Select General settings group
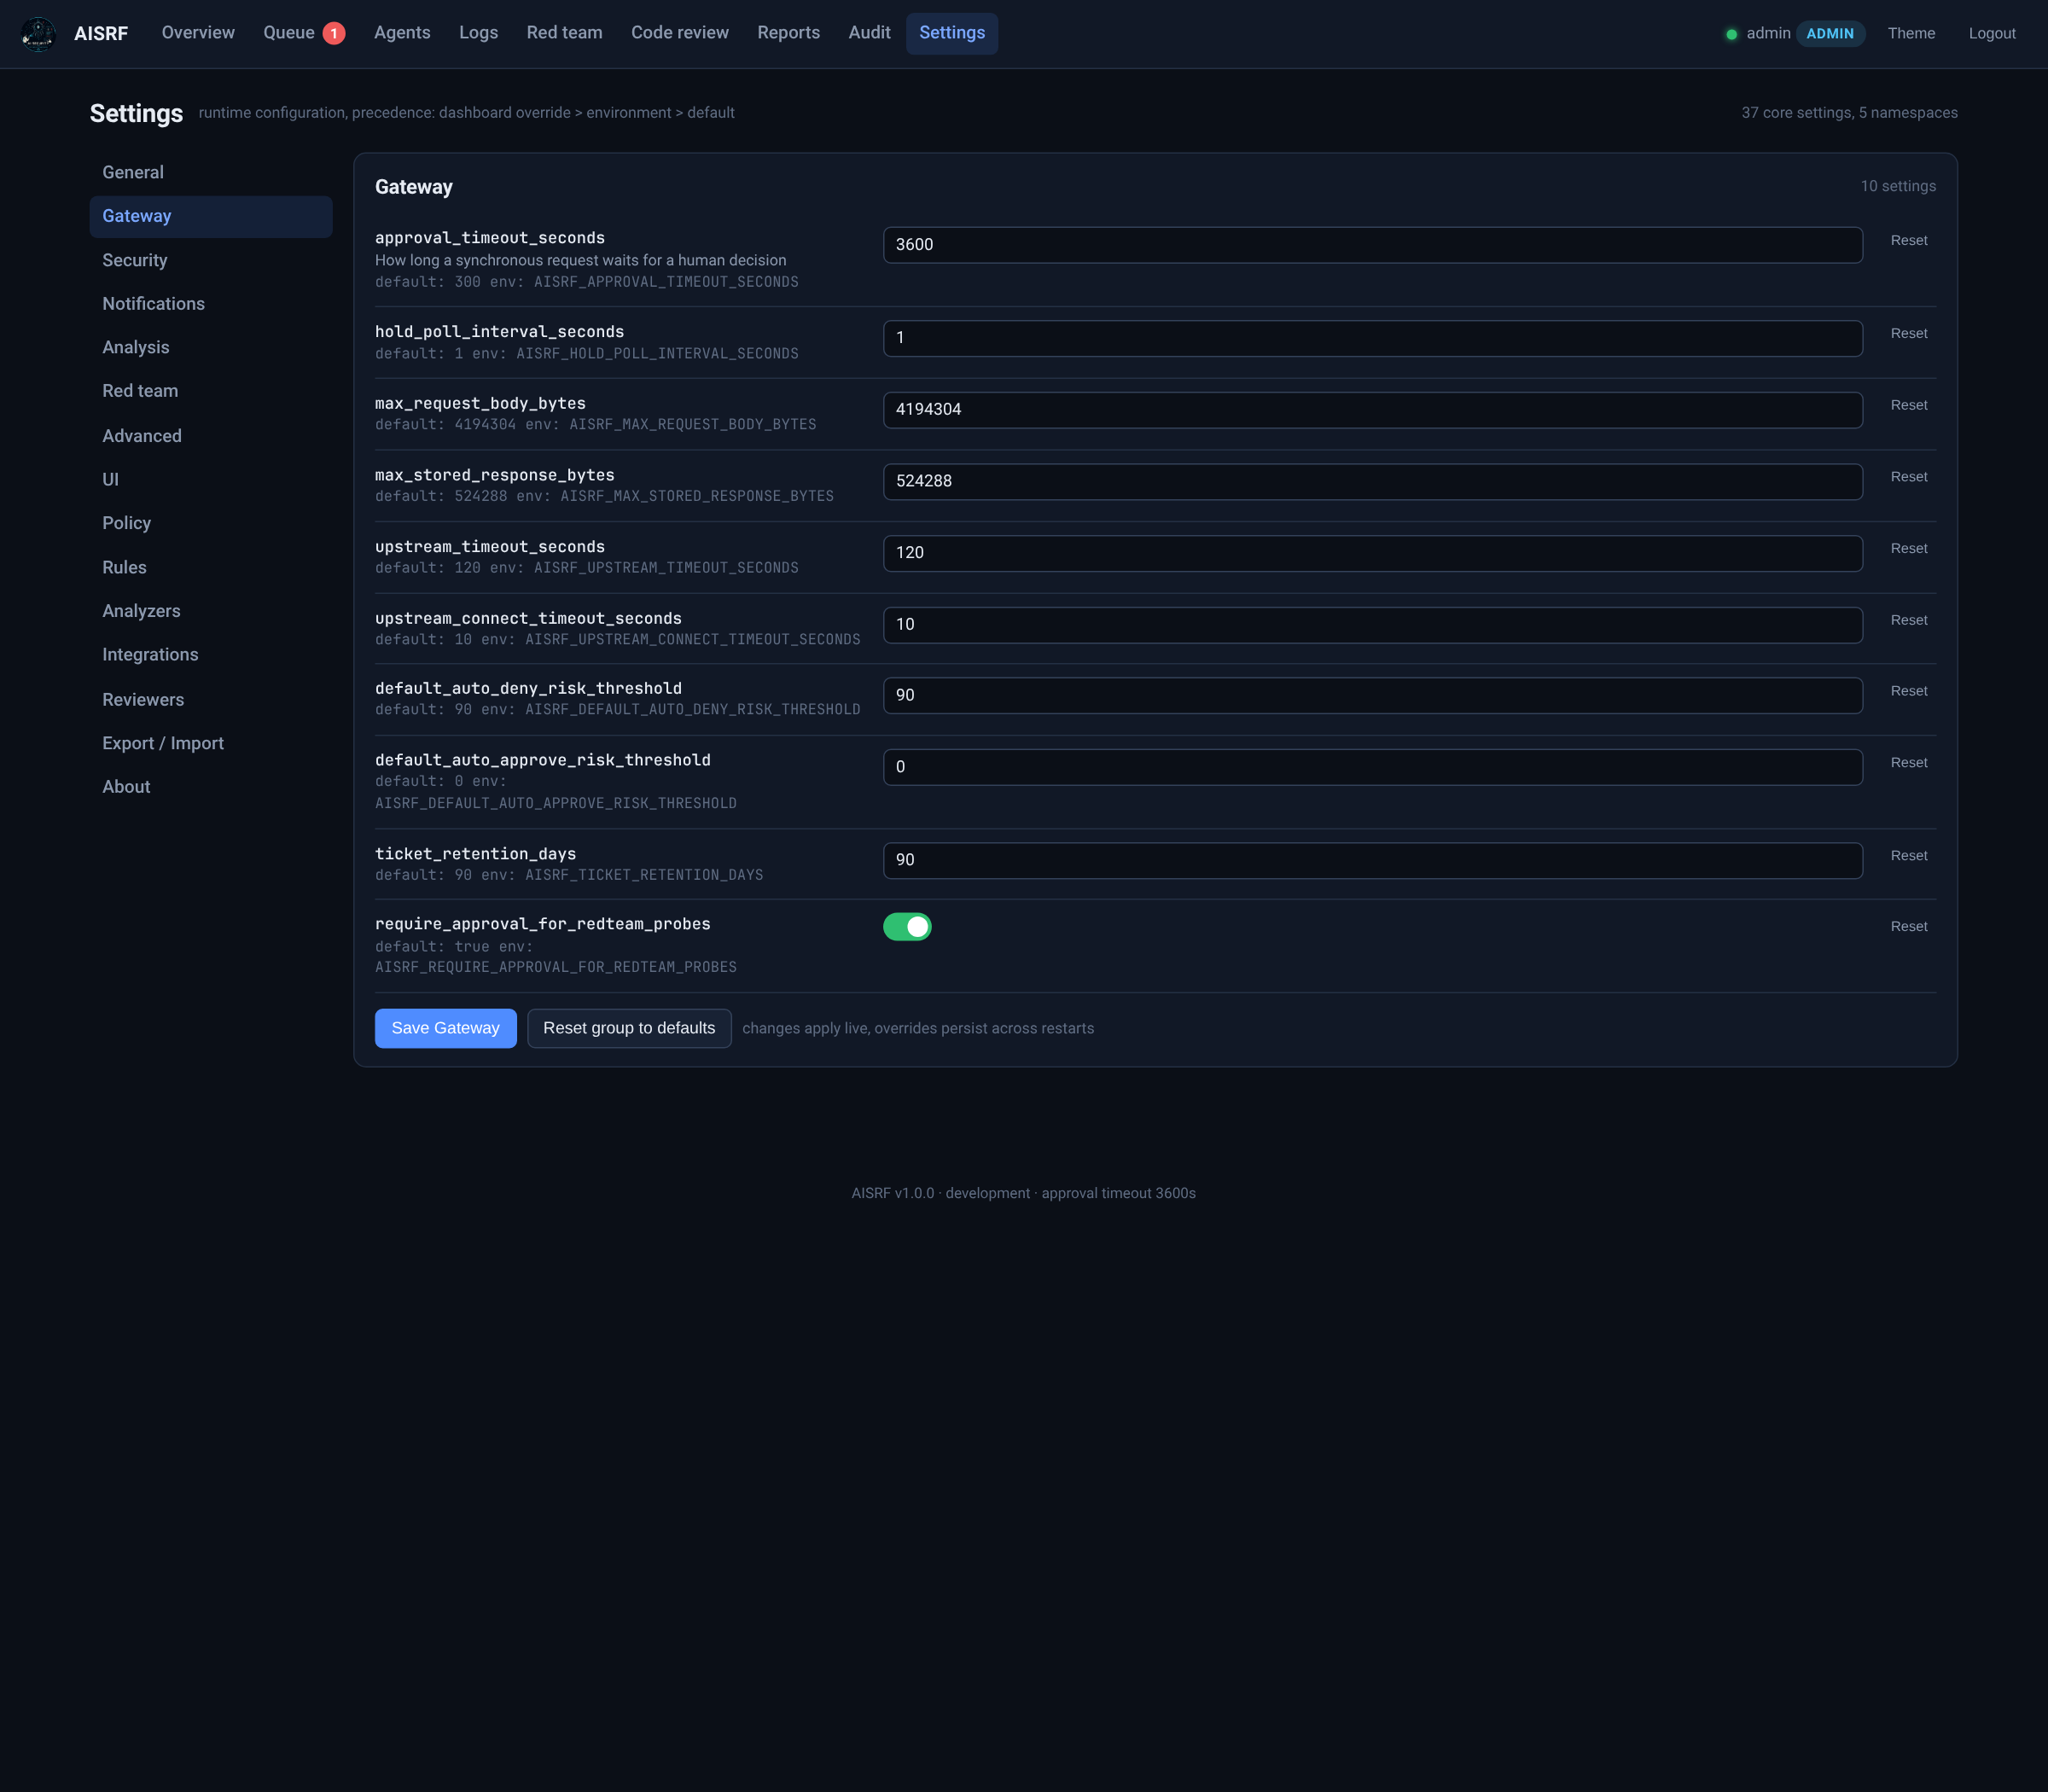 [x=210, y=173]
